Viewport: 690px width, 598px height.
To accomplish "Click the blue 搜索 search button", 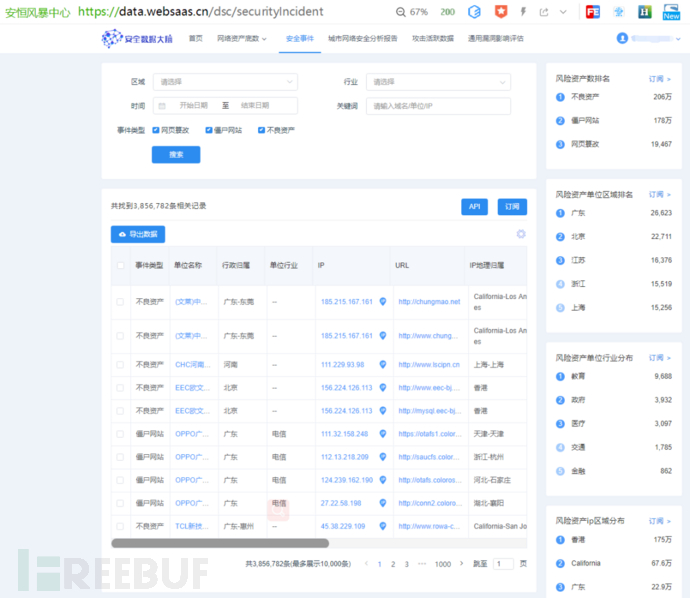I will (x=176, y=154).
